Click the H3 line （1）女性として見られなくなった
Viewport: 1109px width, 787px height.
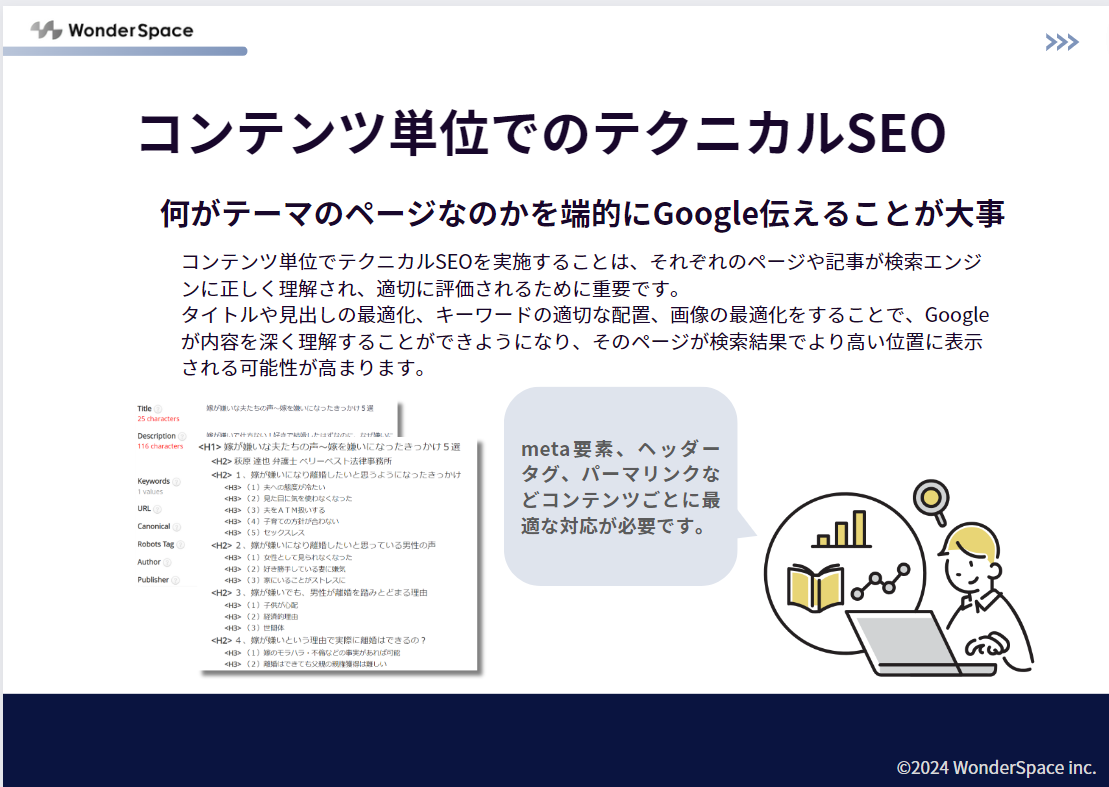[288, 557]
